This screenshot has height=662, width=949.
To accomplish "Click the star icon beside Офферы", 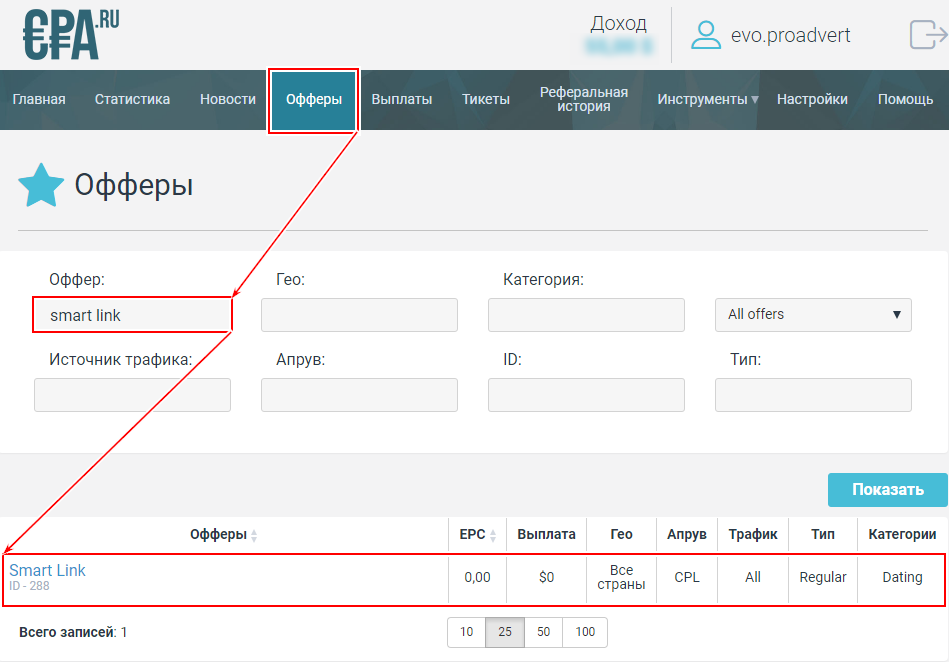I will (x=41, y=185).
